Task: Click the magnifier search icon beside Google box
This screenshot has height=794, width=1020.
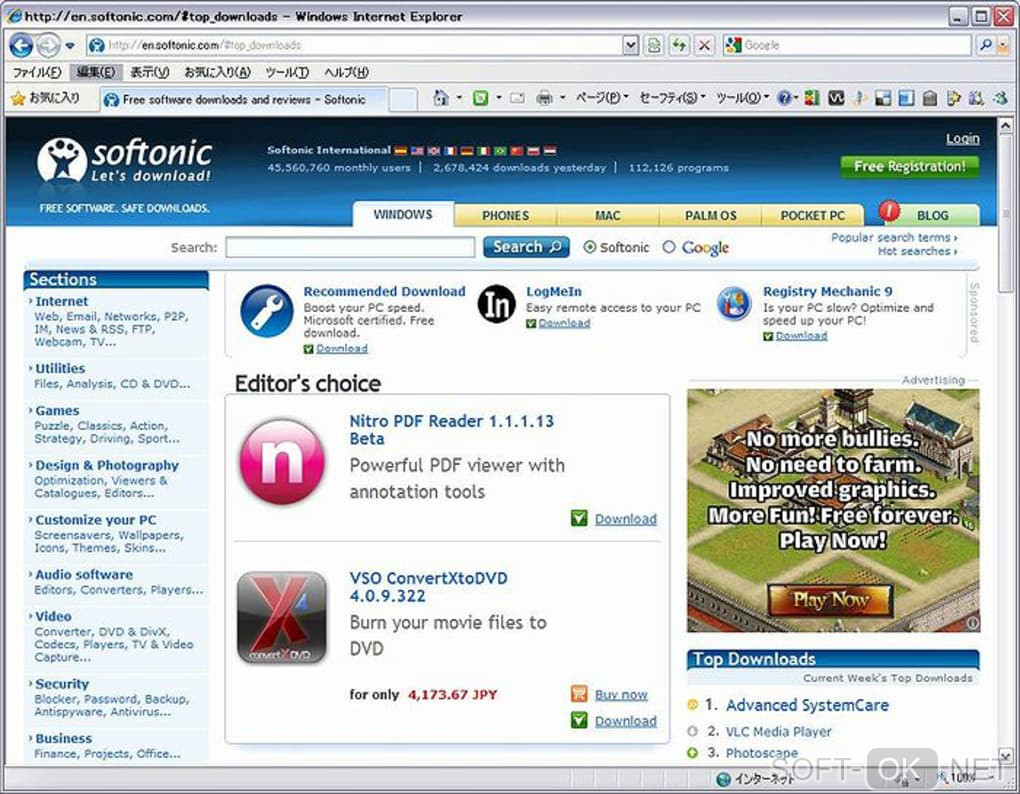Action: click(986, 45)
